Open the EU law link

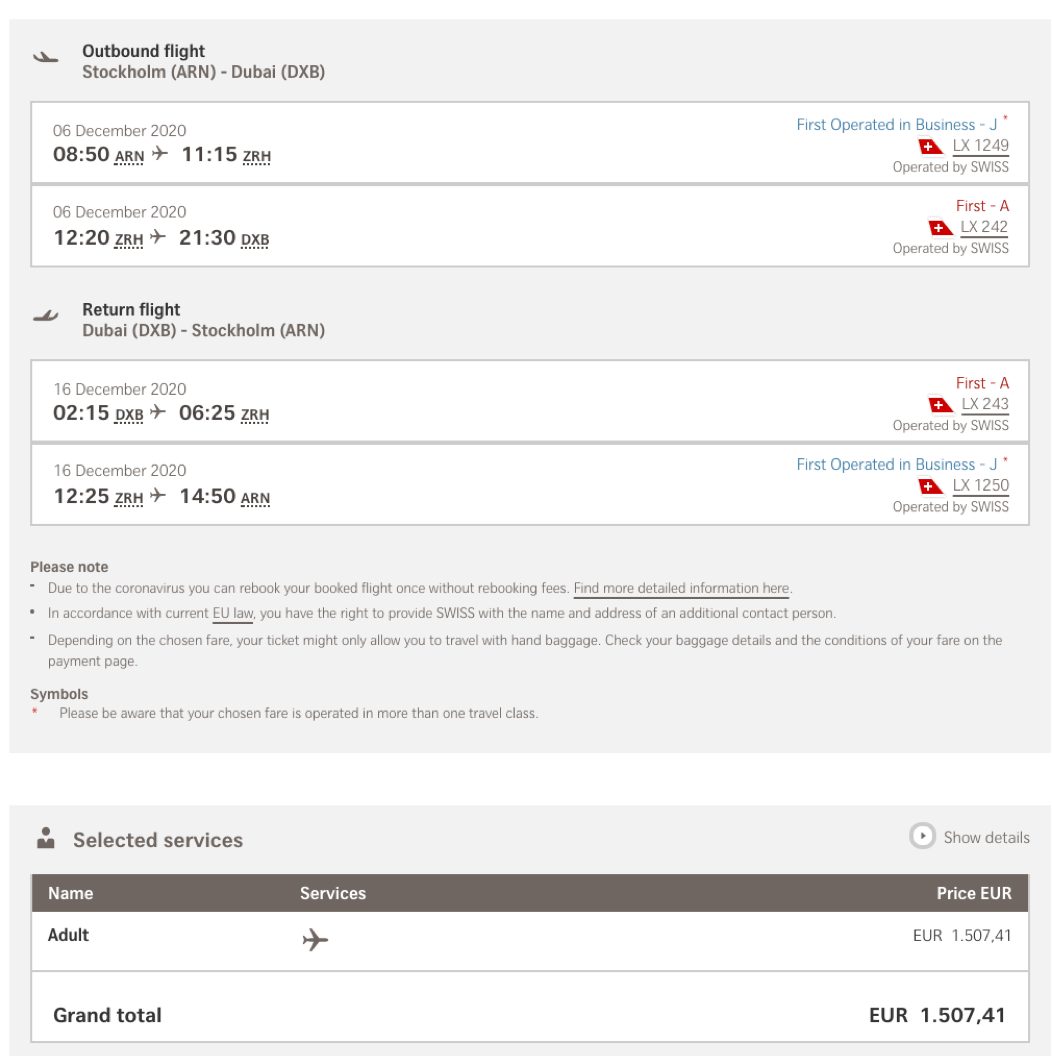click(233, 613)
